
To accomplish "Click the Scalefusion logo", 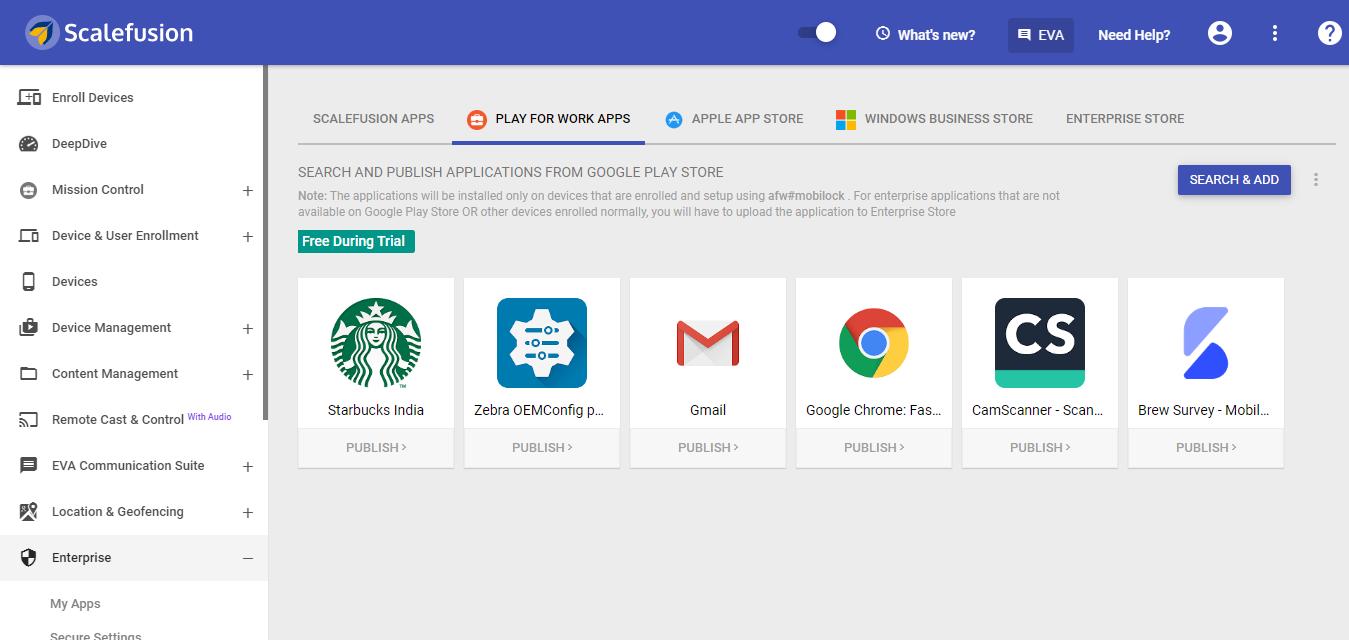I will tap(110, 33).
